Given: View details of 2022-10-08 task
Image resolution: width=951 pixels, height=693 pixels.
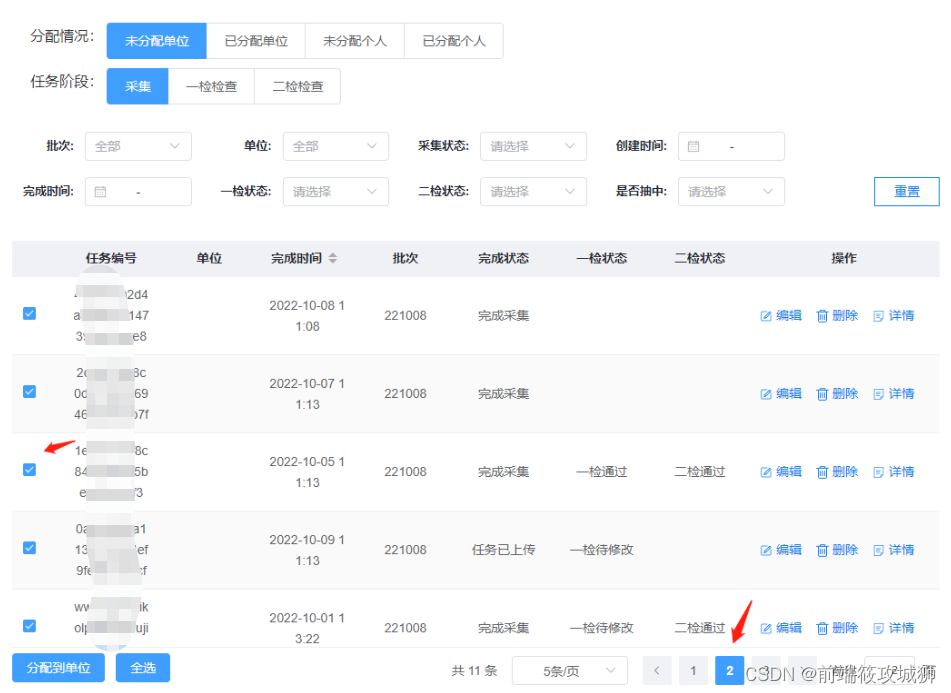Looking at the screenshot, I should point(893,316).
